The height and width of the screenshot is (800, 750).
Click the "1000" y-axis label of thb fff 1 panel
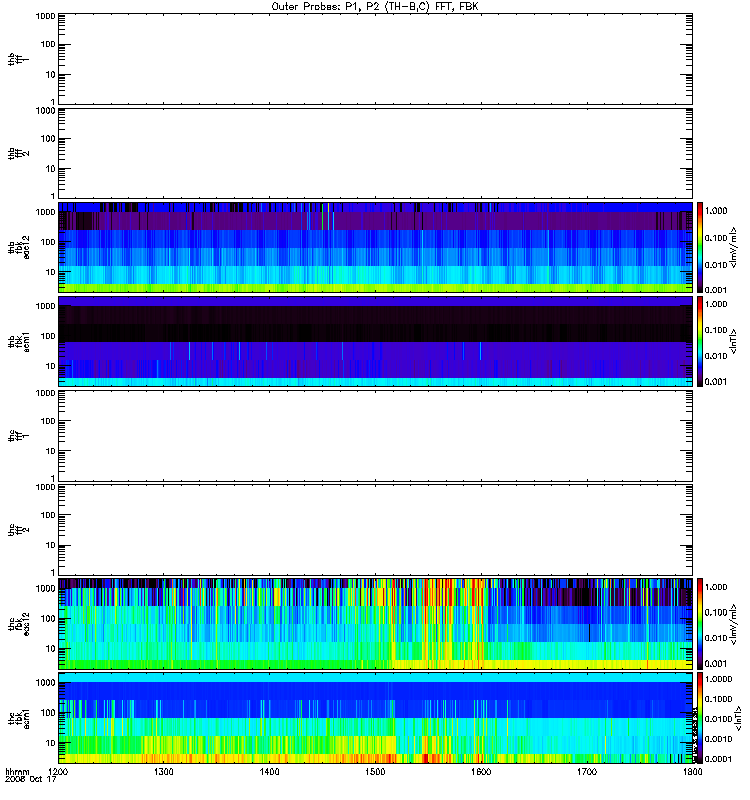pyautogui.click(x=45, y=16)
